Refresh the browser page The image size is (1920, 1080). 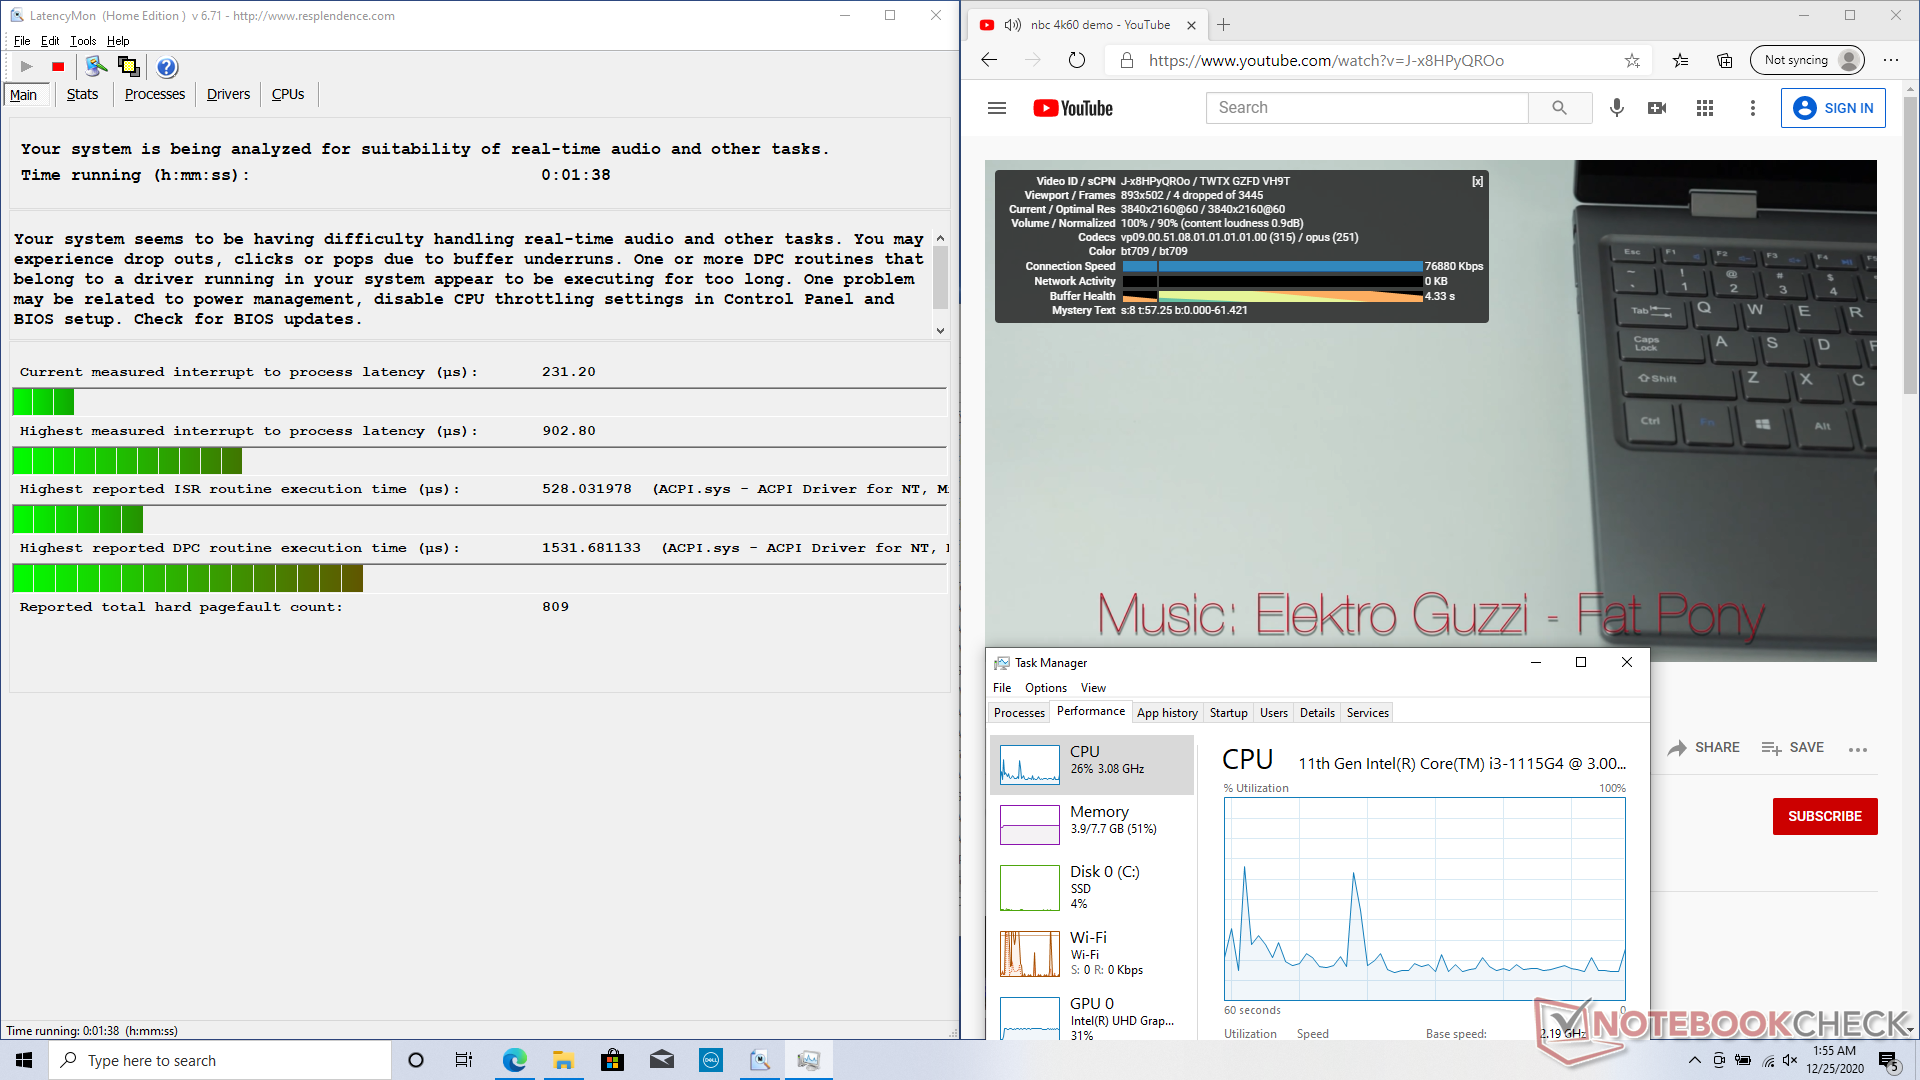pos(1076,60)
